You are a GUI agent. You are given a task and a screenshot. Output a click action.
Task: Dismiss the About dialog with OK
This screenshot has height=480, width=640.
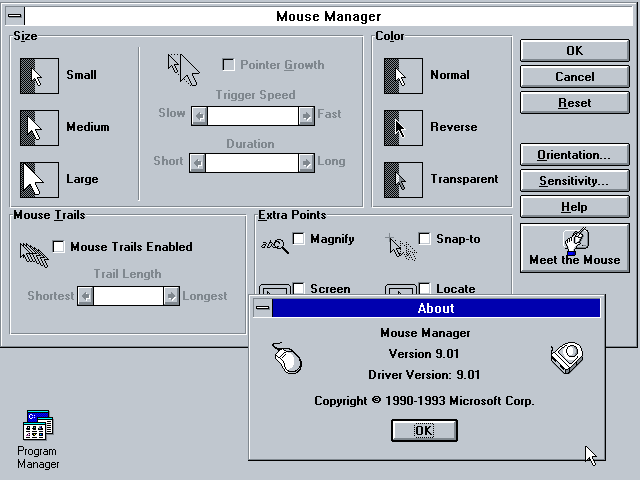(x=424, y=430)
